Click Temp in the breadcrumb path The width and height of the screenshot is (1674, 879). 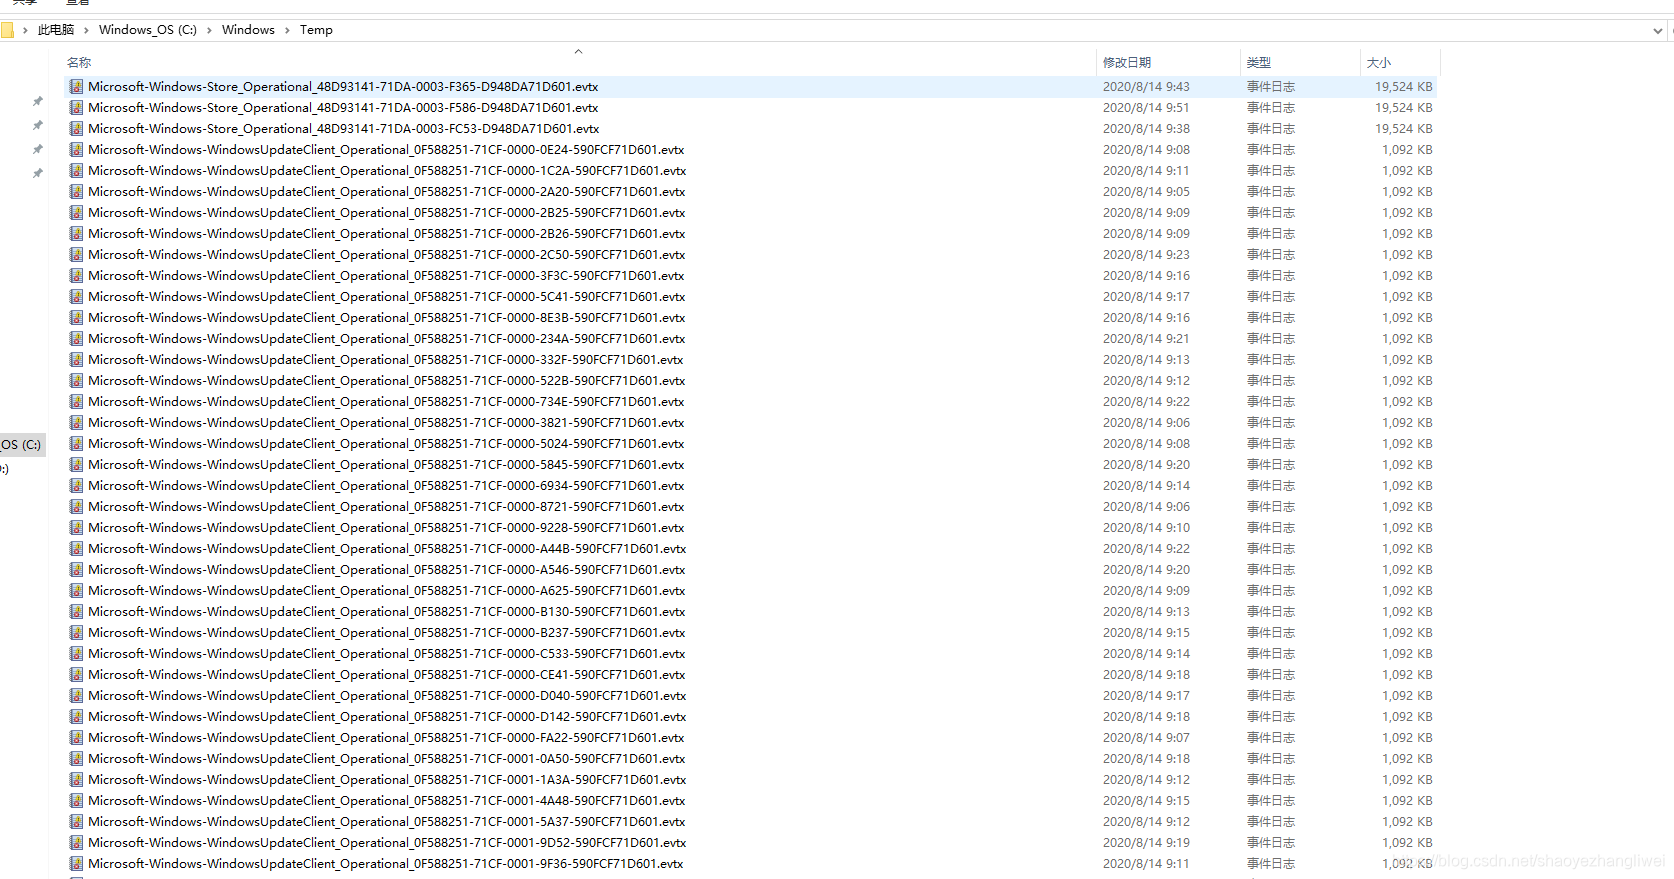[316, 30]
